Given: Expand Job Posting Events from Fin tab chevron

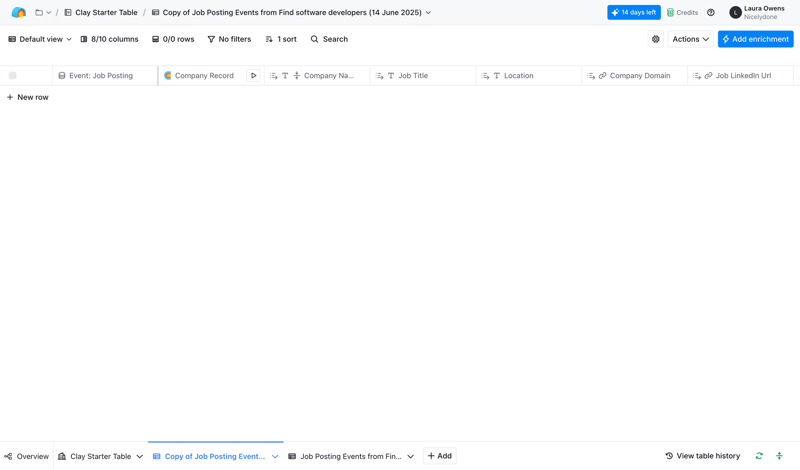Looking at the screenshot, I should (x=410, y=456).
